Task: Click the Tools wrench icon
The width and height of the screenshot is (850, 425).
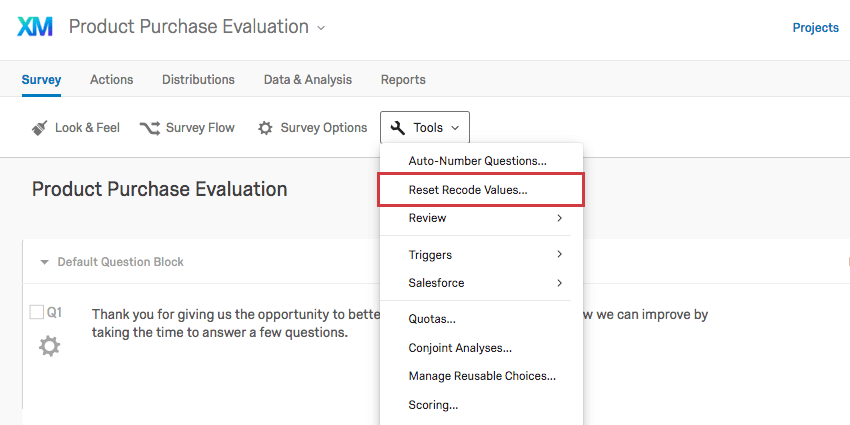Action: [x=398, y=128]
